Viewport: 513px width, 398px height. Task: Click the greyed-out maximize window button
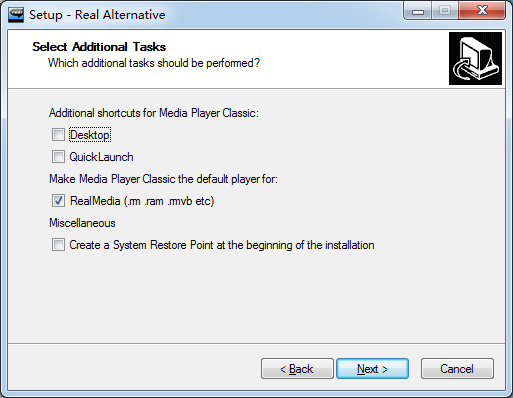click(x=445, y=11)
